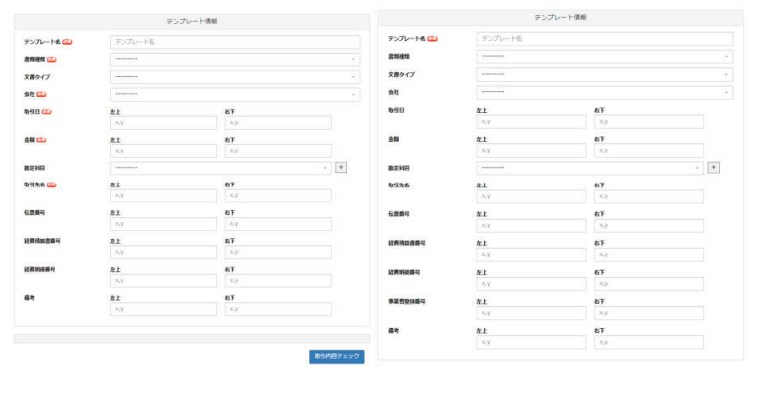Open the 勘定科目 dropdown in the left form
This screenshot has width=759, height=397.
[221, 168]
